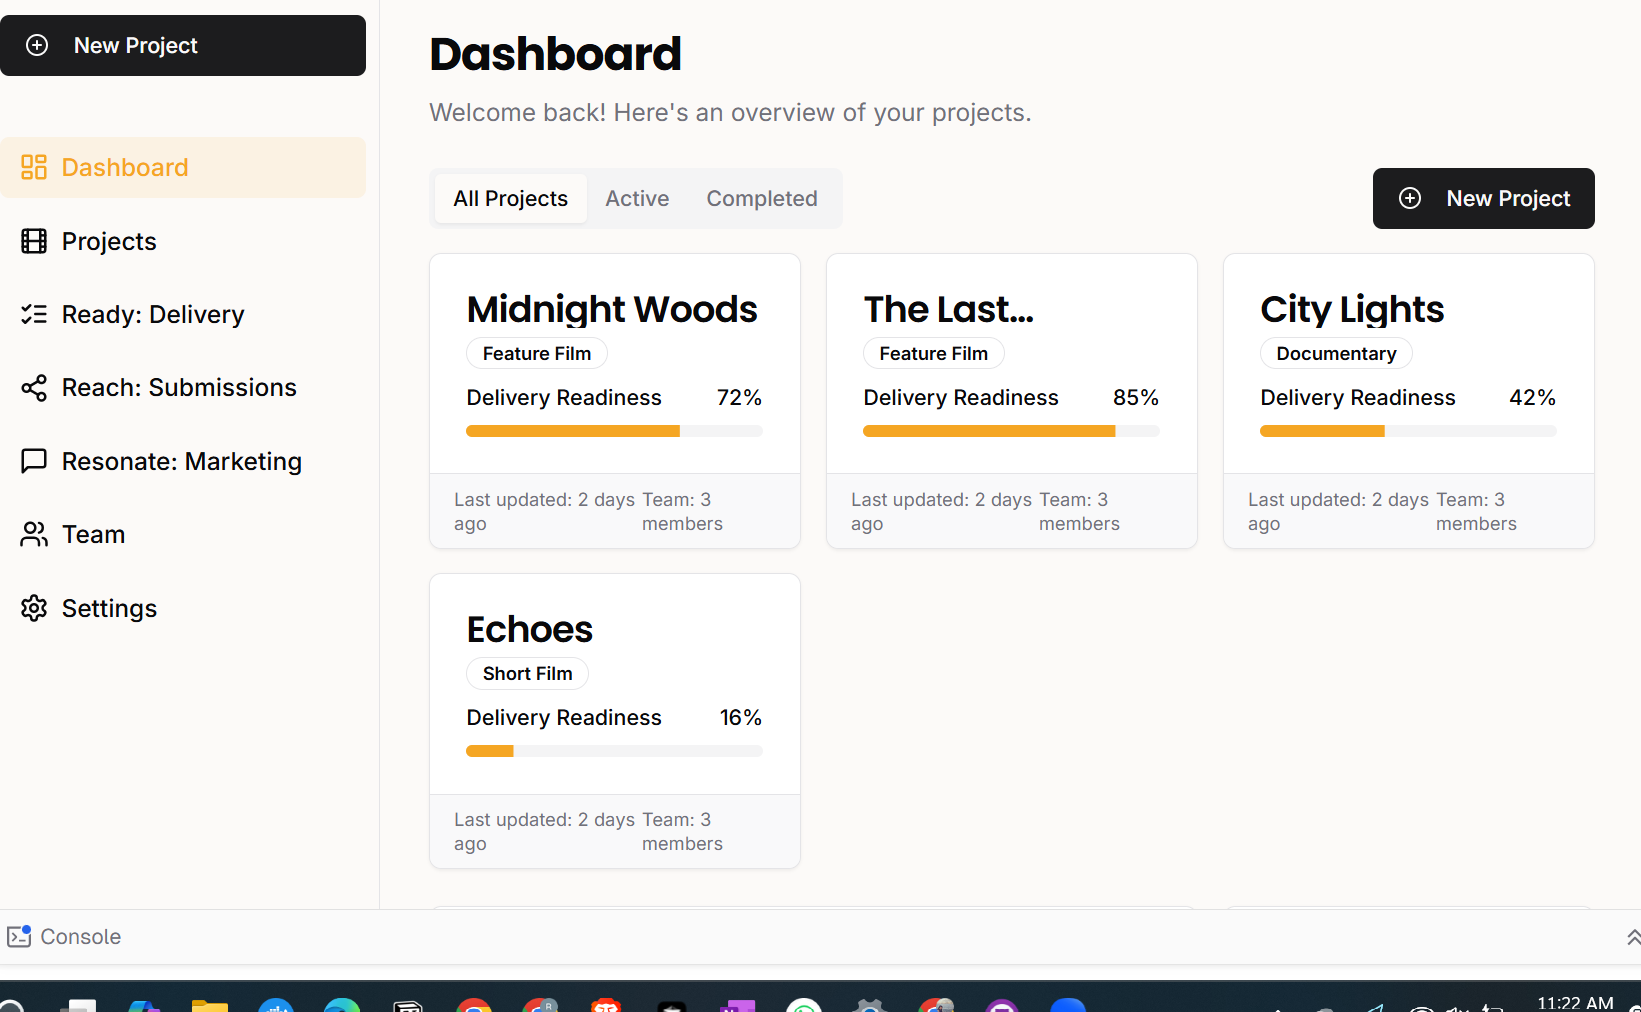Create a new project using sidebar button
The height and width of the screenshot is (1012, 1641).
click(183, 45)
